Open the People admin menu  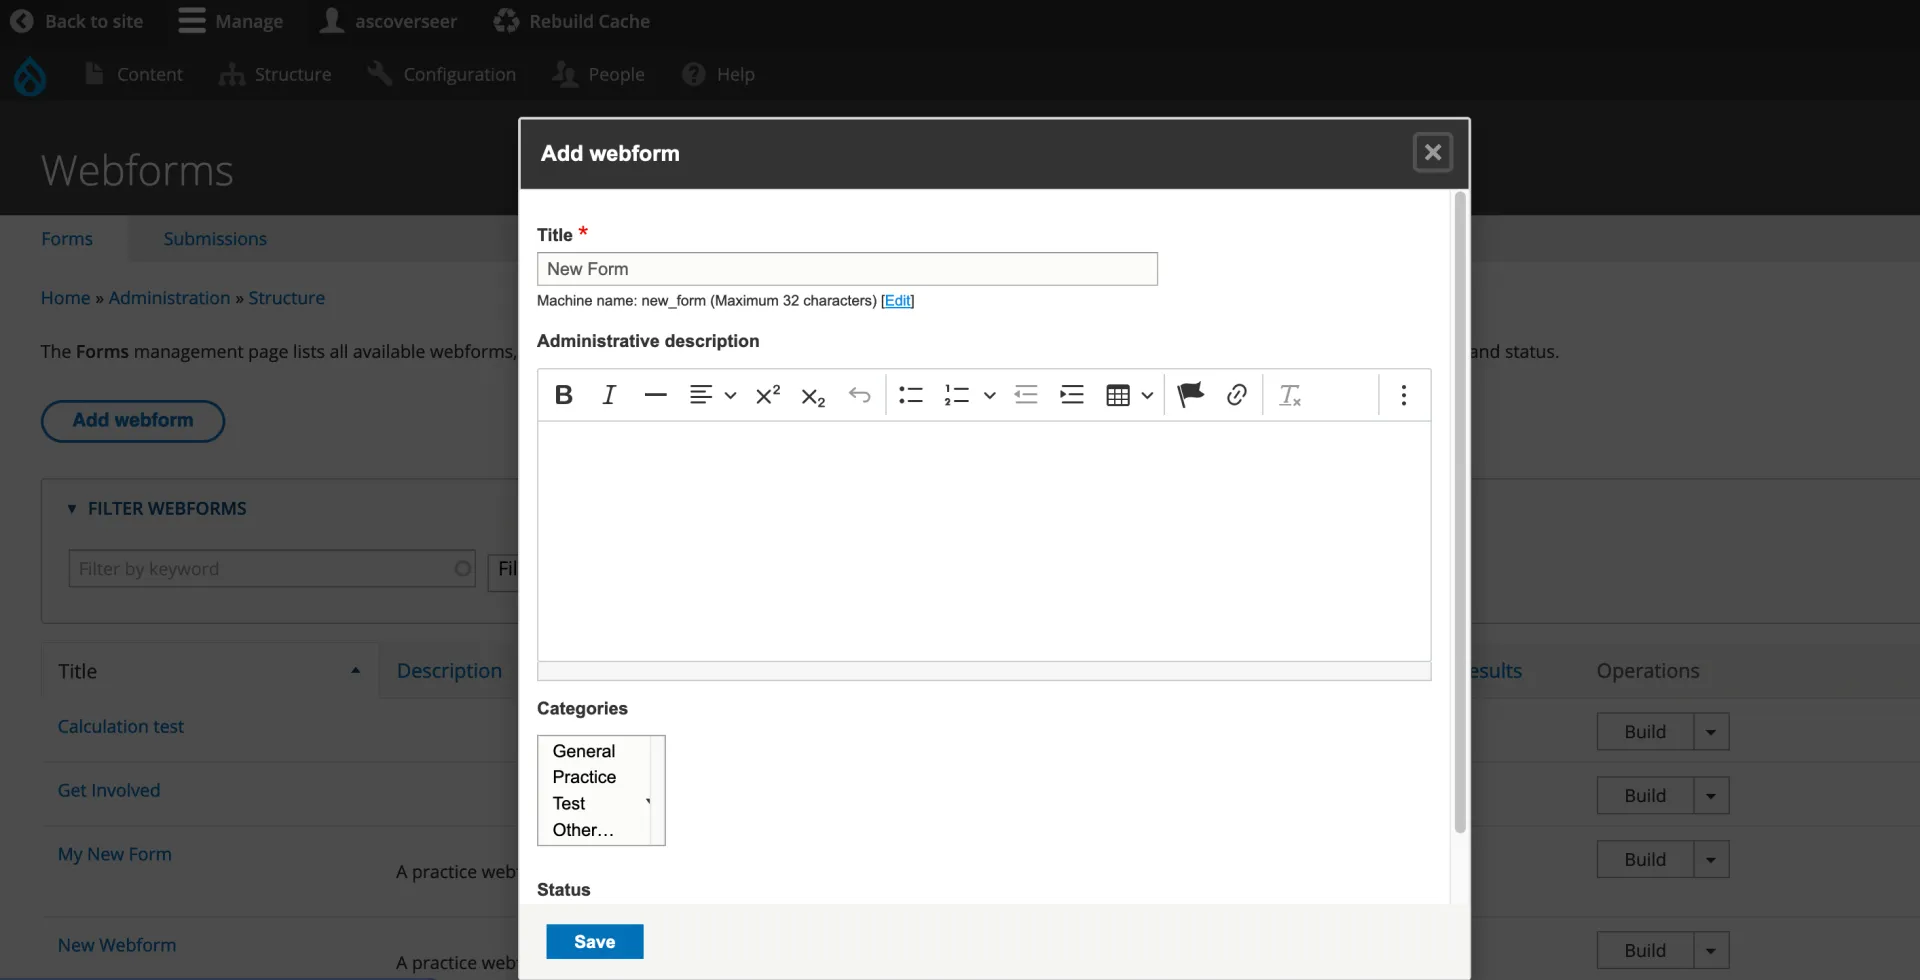click(x=599, y=74)
